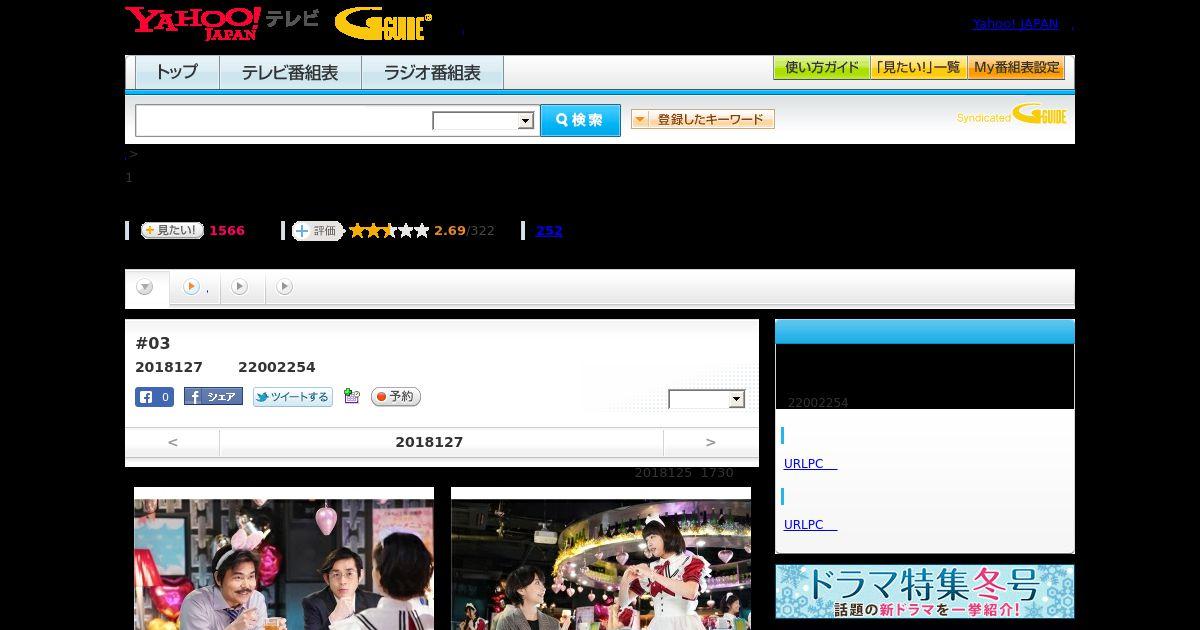Switch to ラジオ番組表 tab

(x=432, y=72)
